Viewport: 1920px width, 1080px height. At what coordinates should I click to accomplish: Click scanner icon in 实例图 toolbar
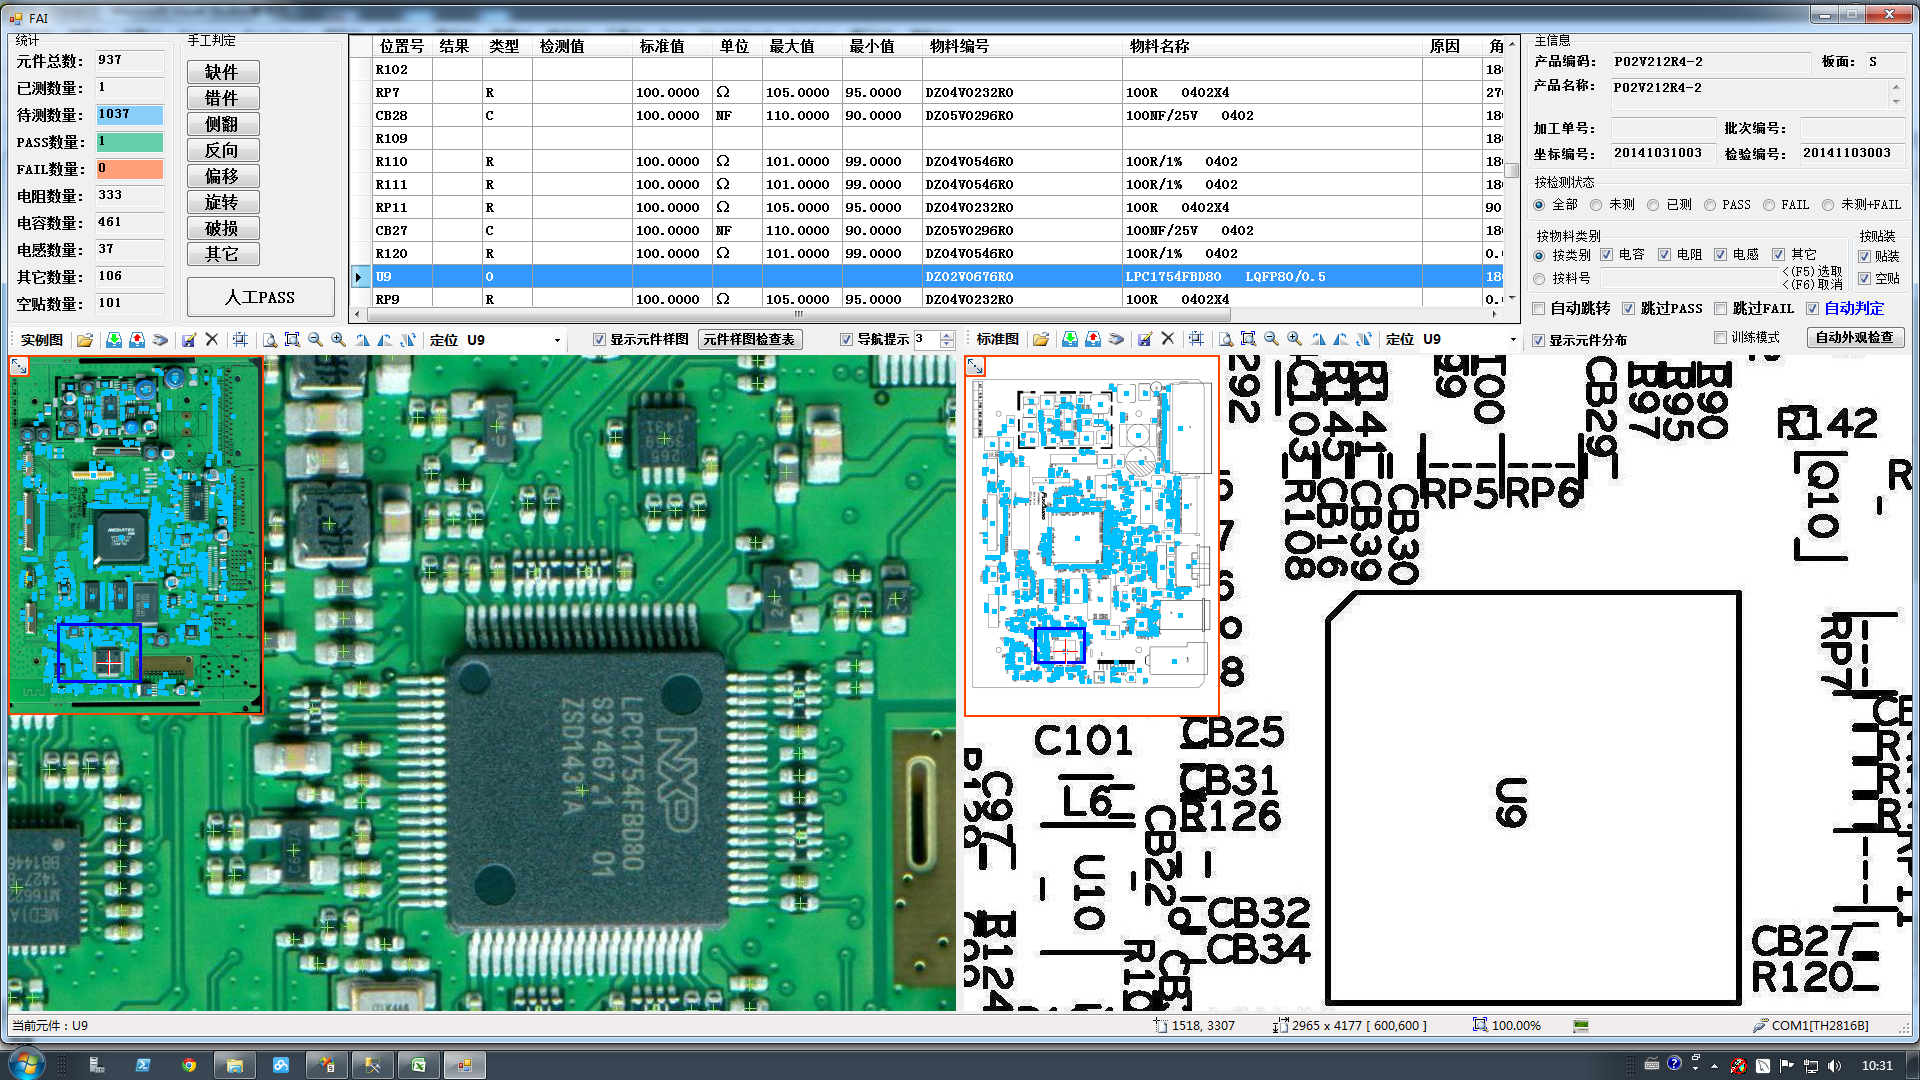point(160,340)
